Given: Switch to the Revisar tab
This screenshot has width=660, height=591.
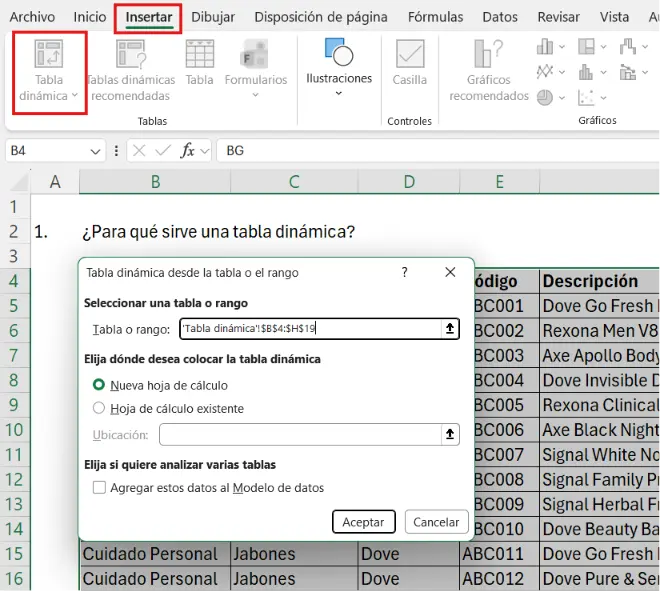Looking at the screenshot, I should (559, 17).
